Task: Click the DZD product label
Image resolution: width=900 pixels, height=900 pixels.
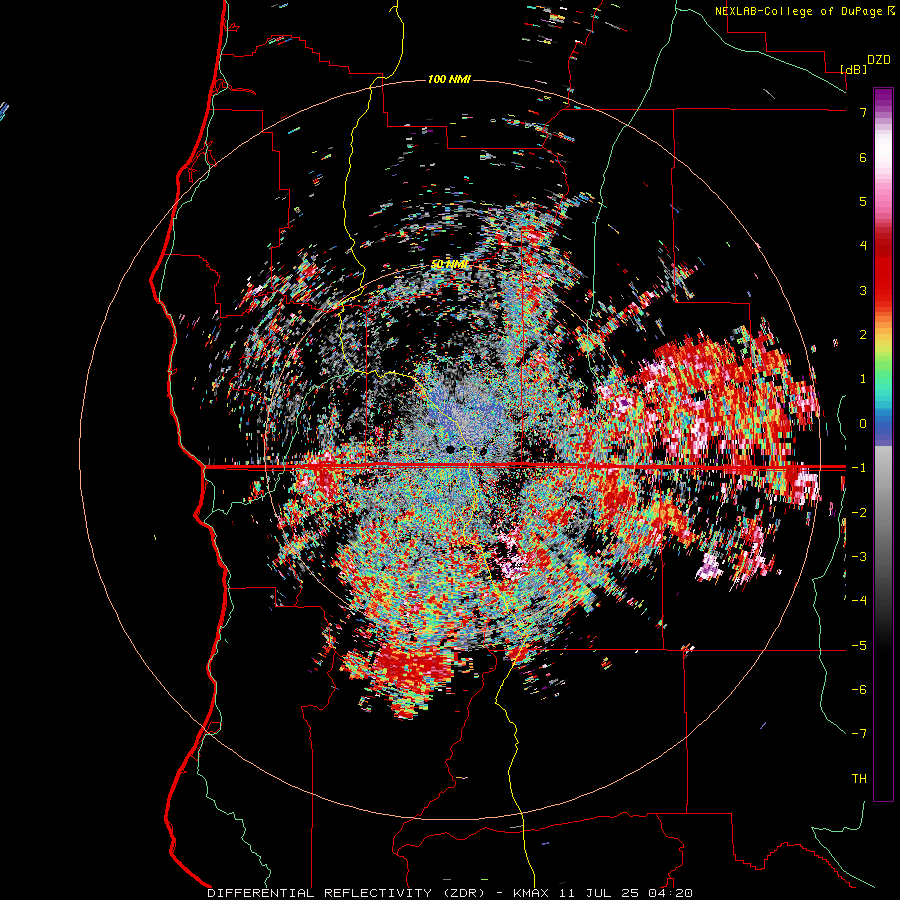Action: click(x=879, y=60)
